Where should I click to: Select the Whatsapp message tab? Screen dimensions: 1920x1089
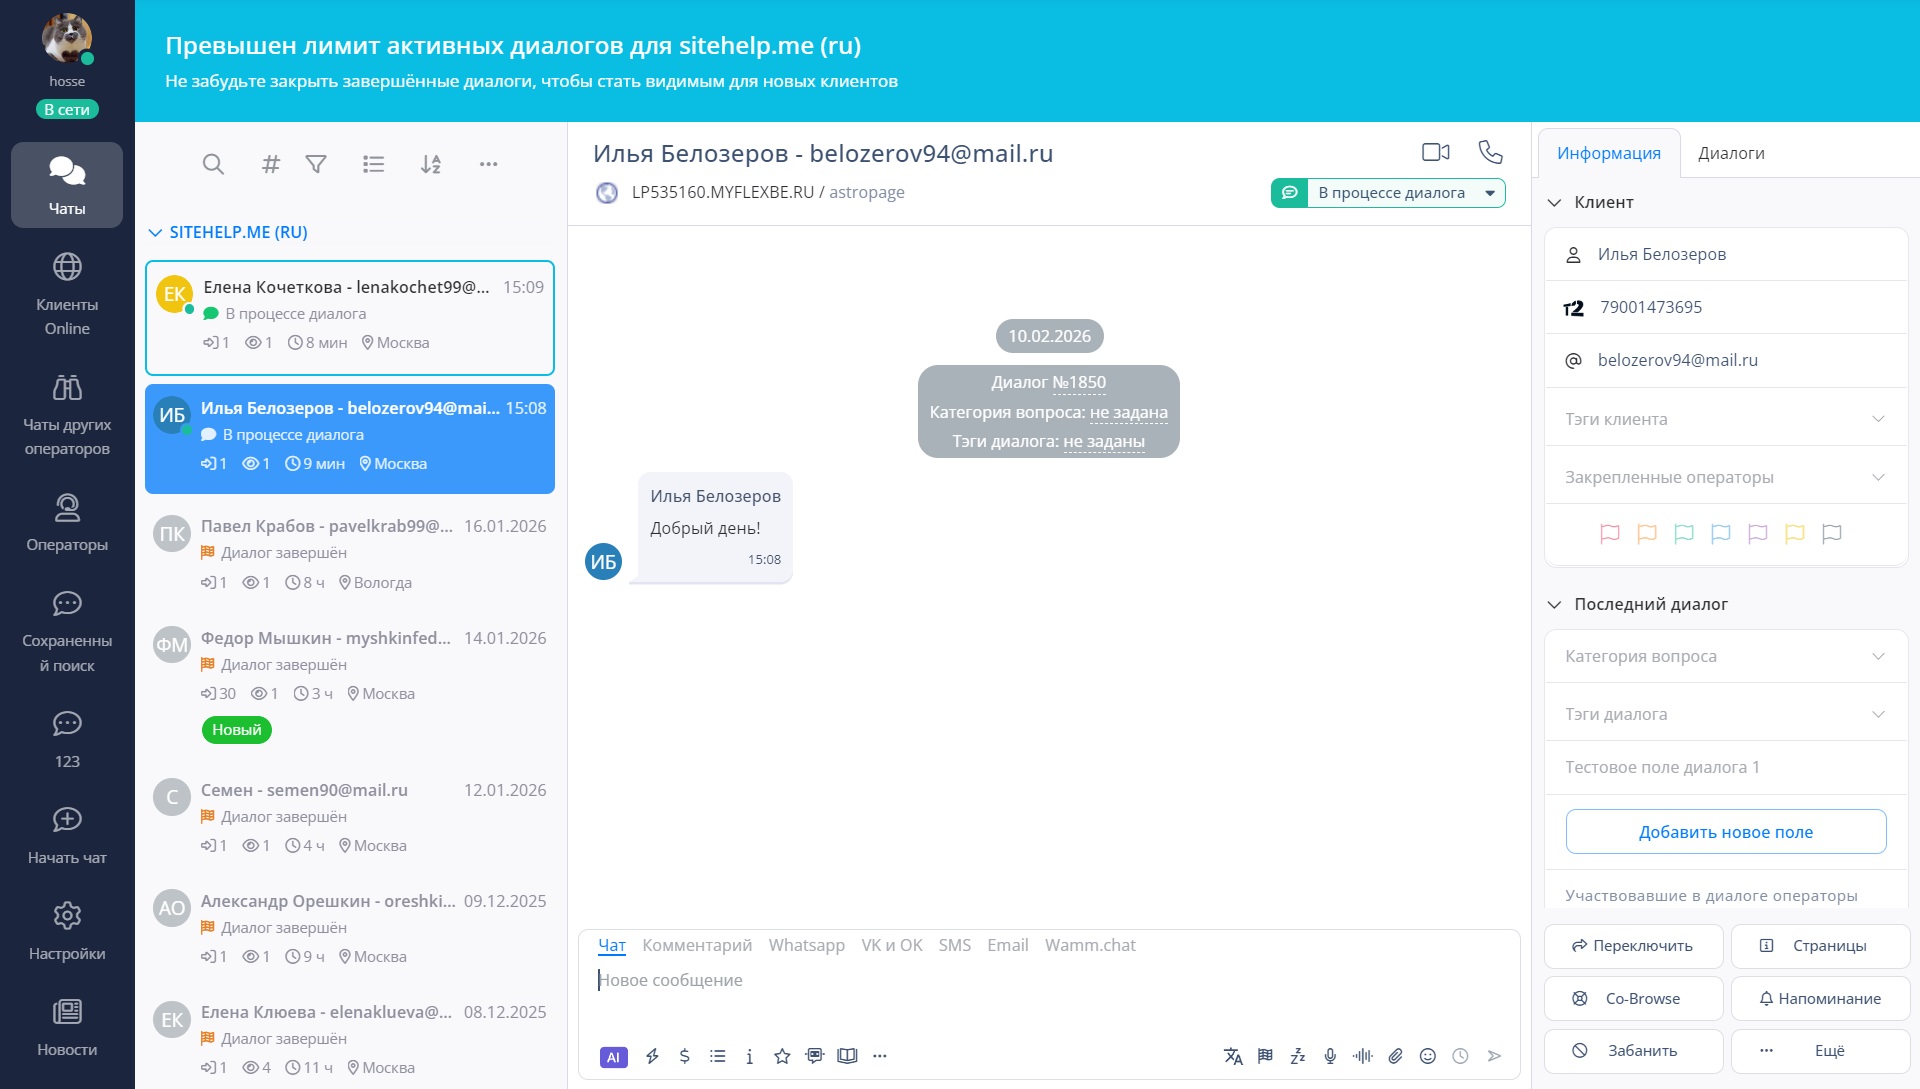point(806,945)
